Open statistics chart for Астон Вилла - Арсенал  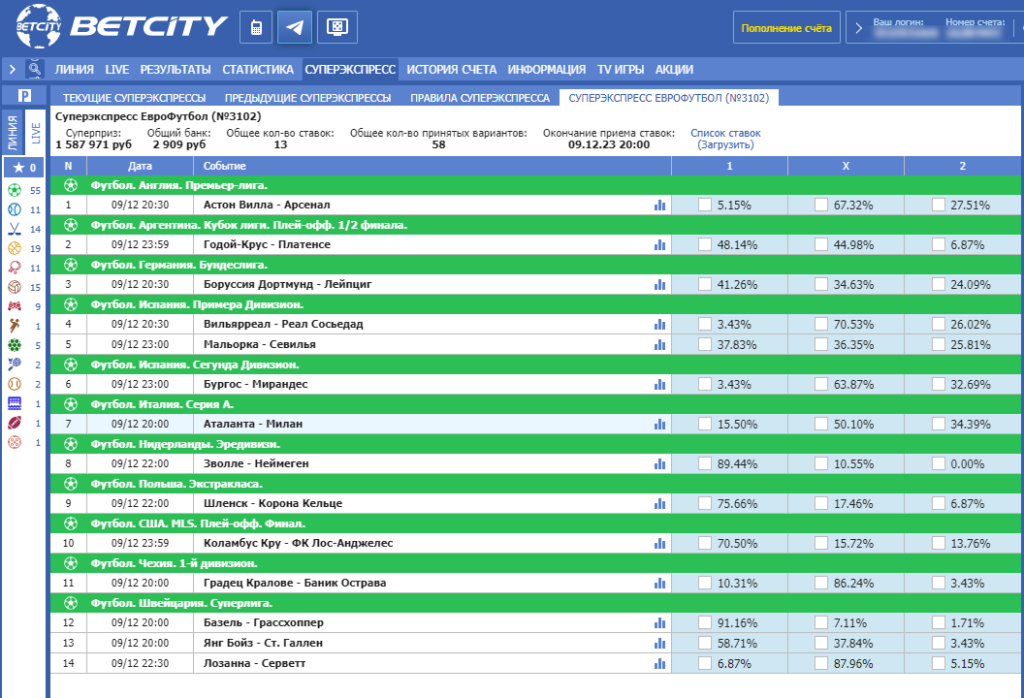coord(660,205)
